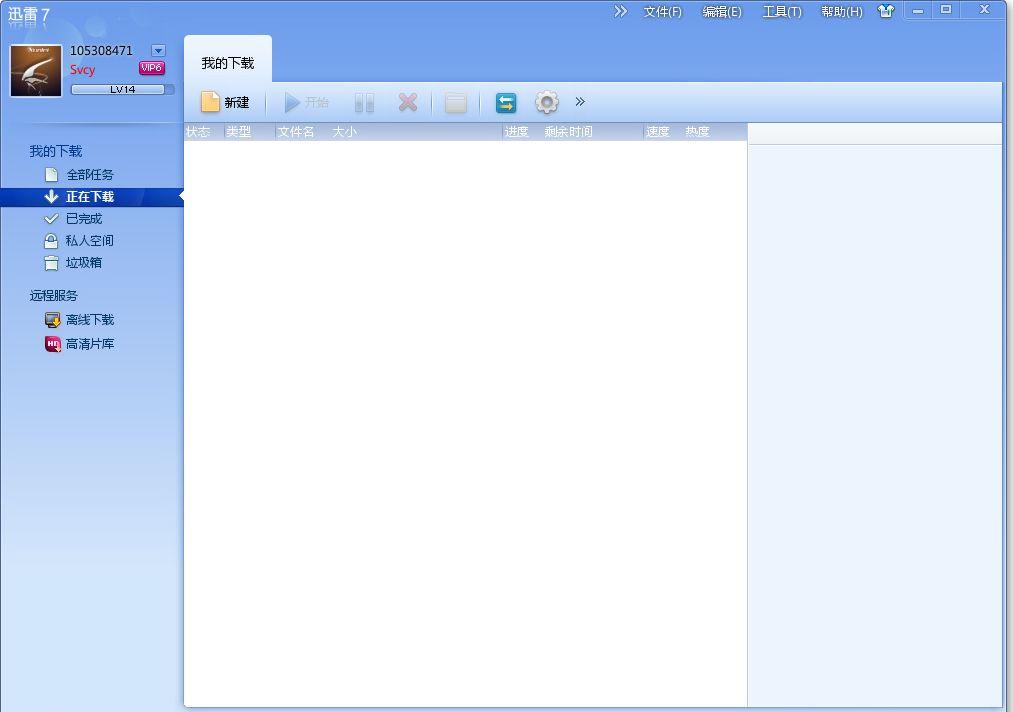This screenshot has width=1013, height=712.
Task: Open the download folder icon in toolbar
Action: pos(456,102)
